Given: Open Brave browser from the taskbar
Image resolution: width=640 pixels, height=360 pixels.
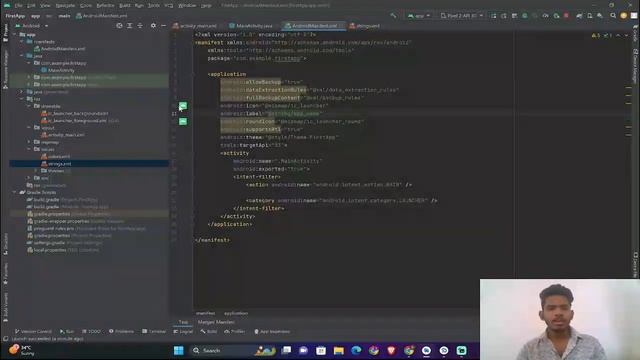Looking at the screenshot, I should 391,351.
